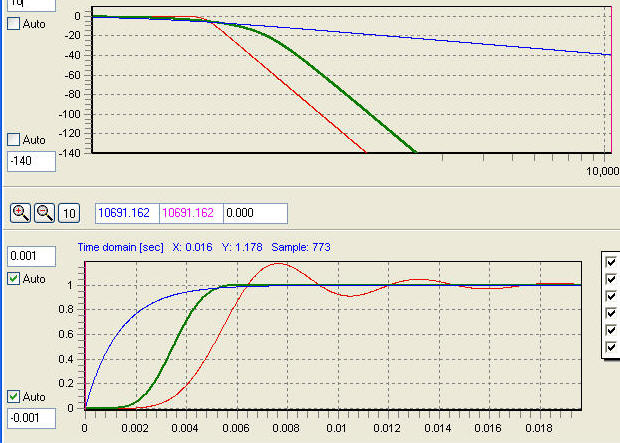Click the '-120' magnitude axis label
The height and width of the screenshot is (443, 620).
70,133
